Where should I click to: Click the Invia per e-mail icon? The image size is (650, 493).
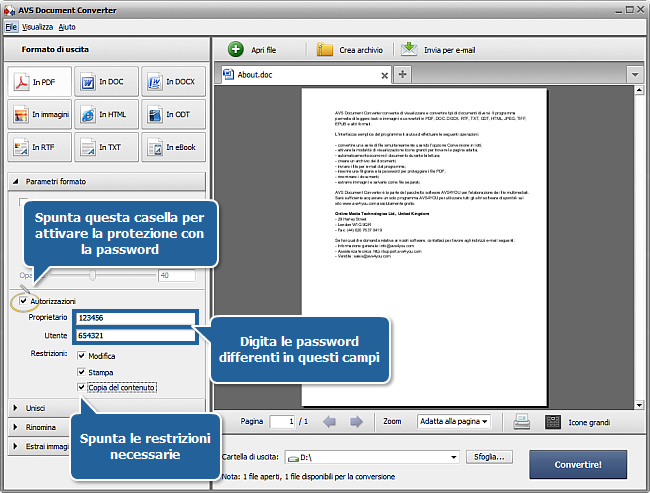409,49
